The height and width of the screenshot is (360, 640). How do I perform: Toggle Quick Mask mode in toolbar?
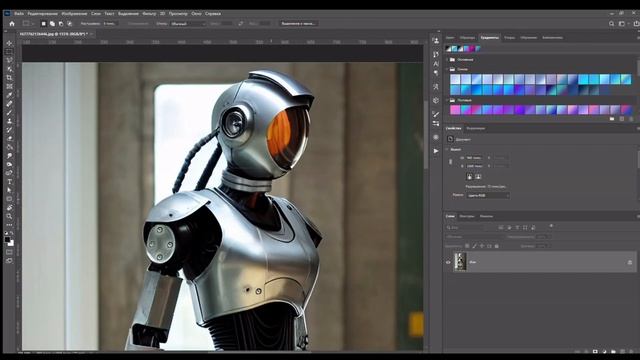coord(9,252)
